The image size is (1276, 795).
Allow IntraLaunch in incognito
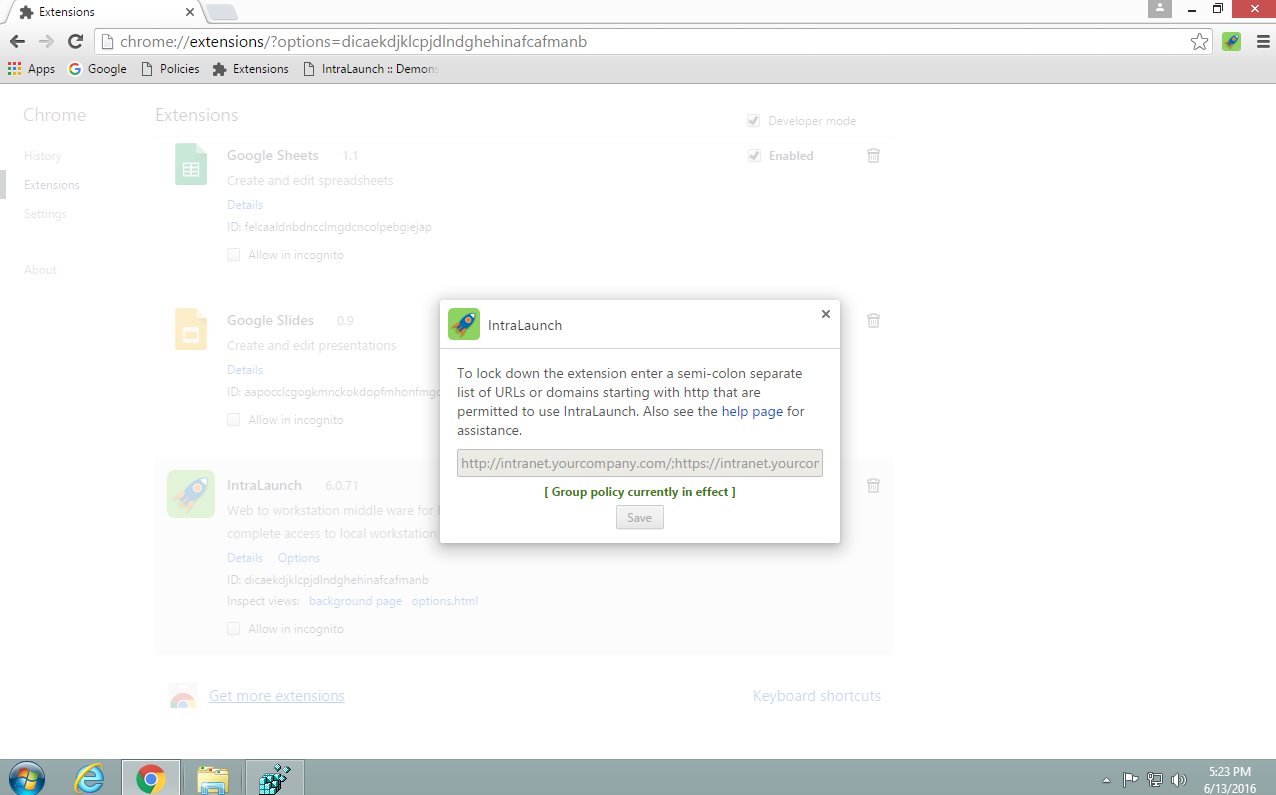(x=233, y=629)
